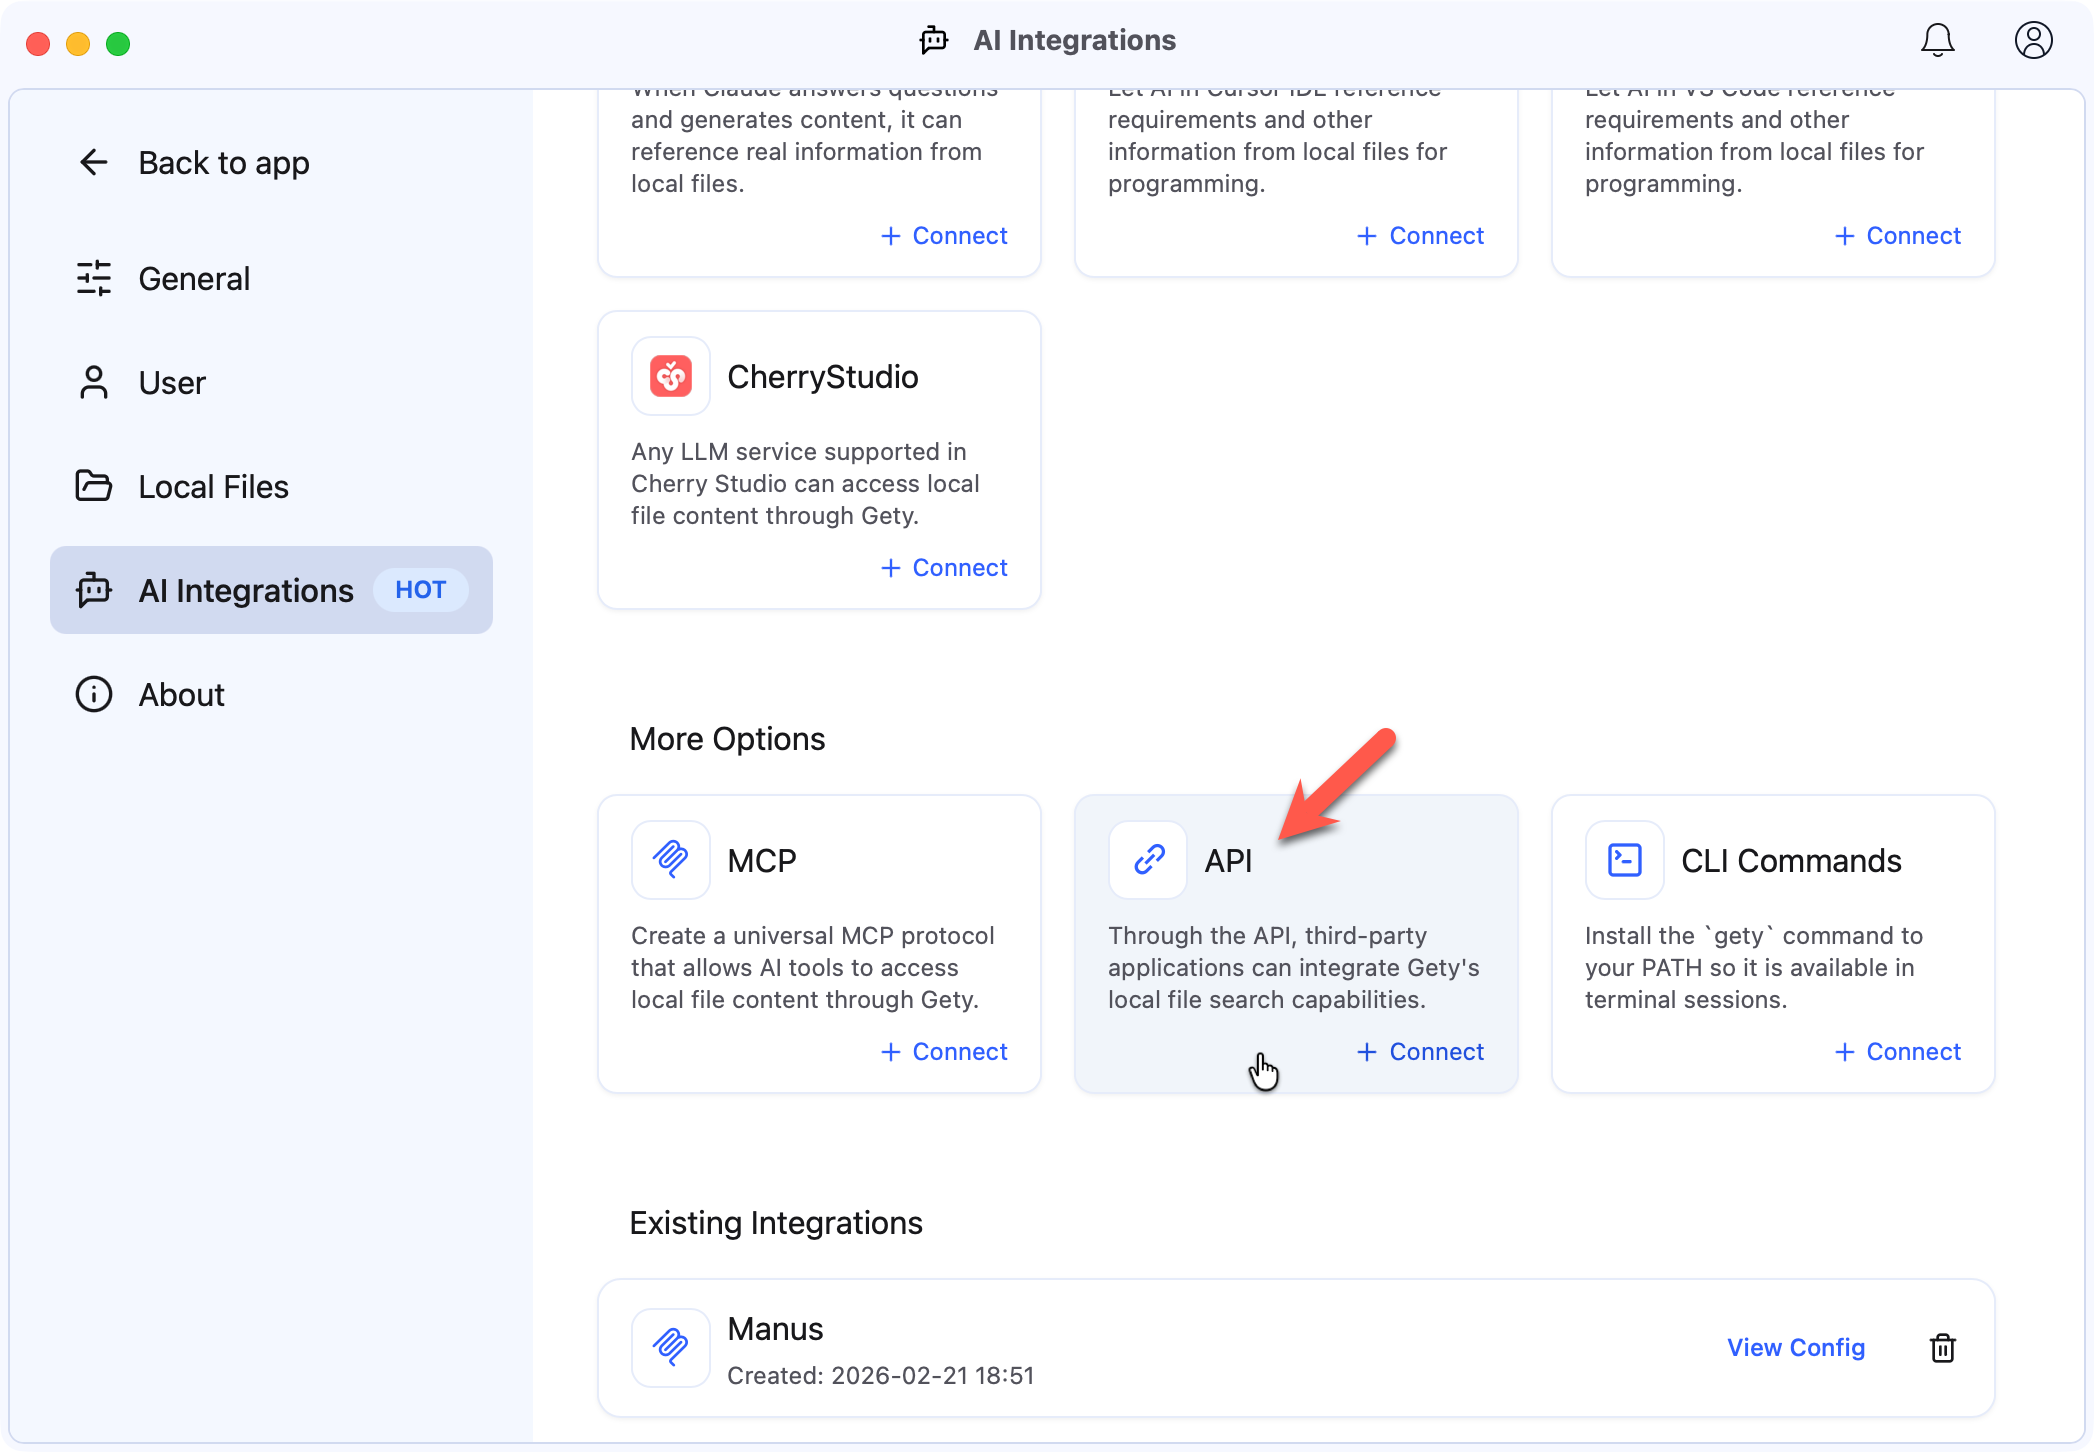Select the CLI Commands terminal icon
Image resolution: width=2094 pixels, height=1452 pixels.
point(1623,859)
